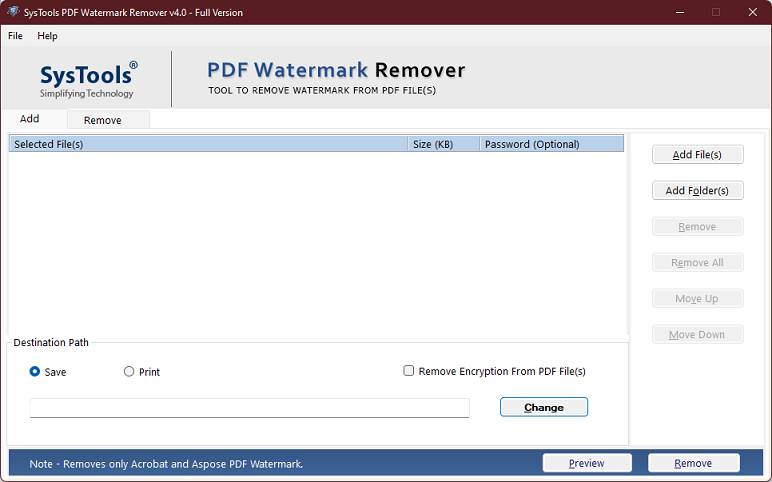This screenshot has height=482, width=772.
Task: Click the destination path input field
Action: (249, 408)
